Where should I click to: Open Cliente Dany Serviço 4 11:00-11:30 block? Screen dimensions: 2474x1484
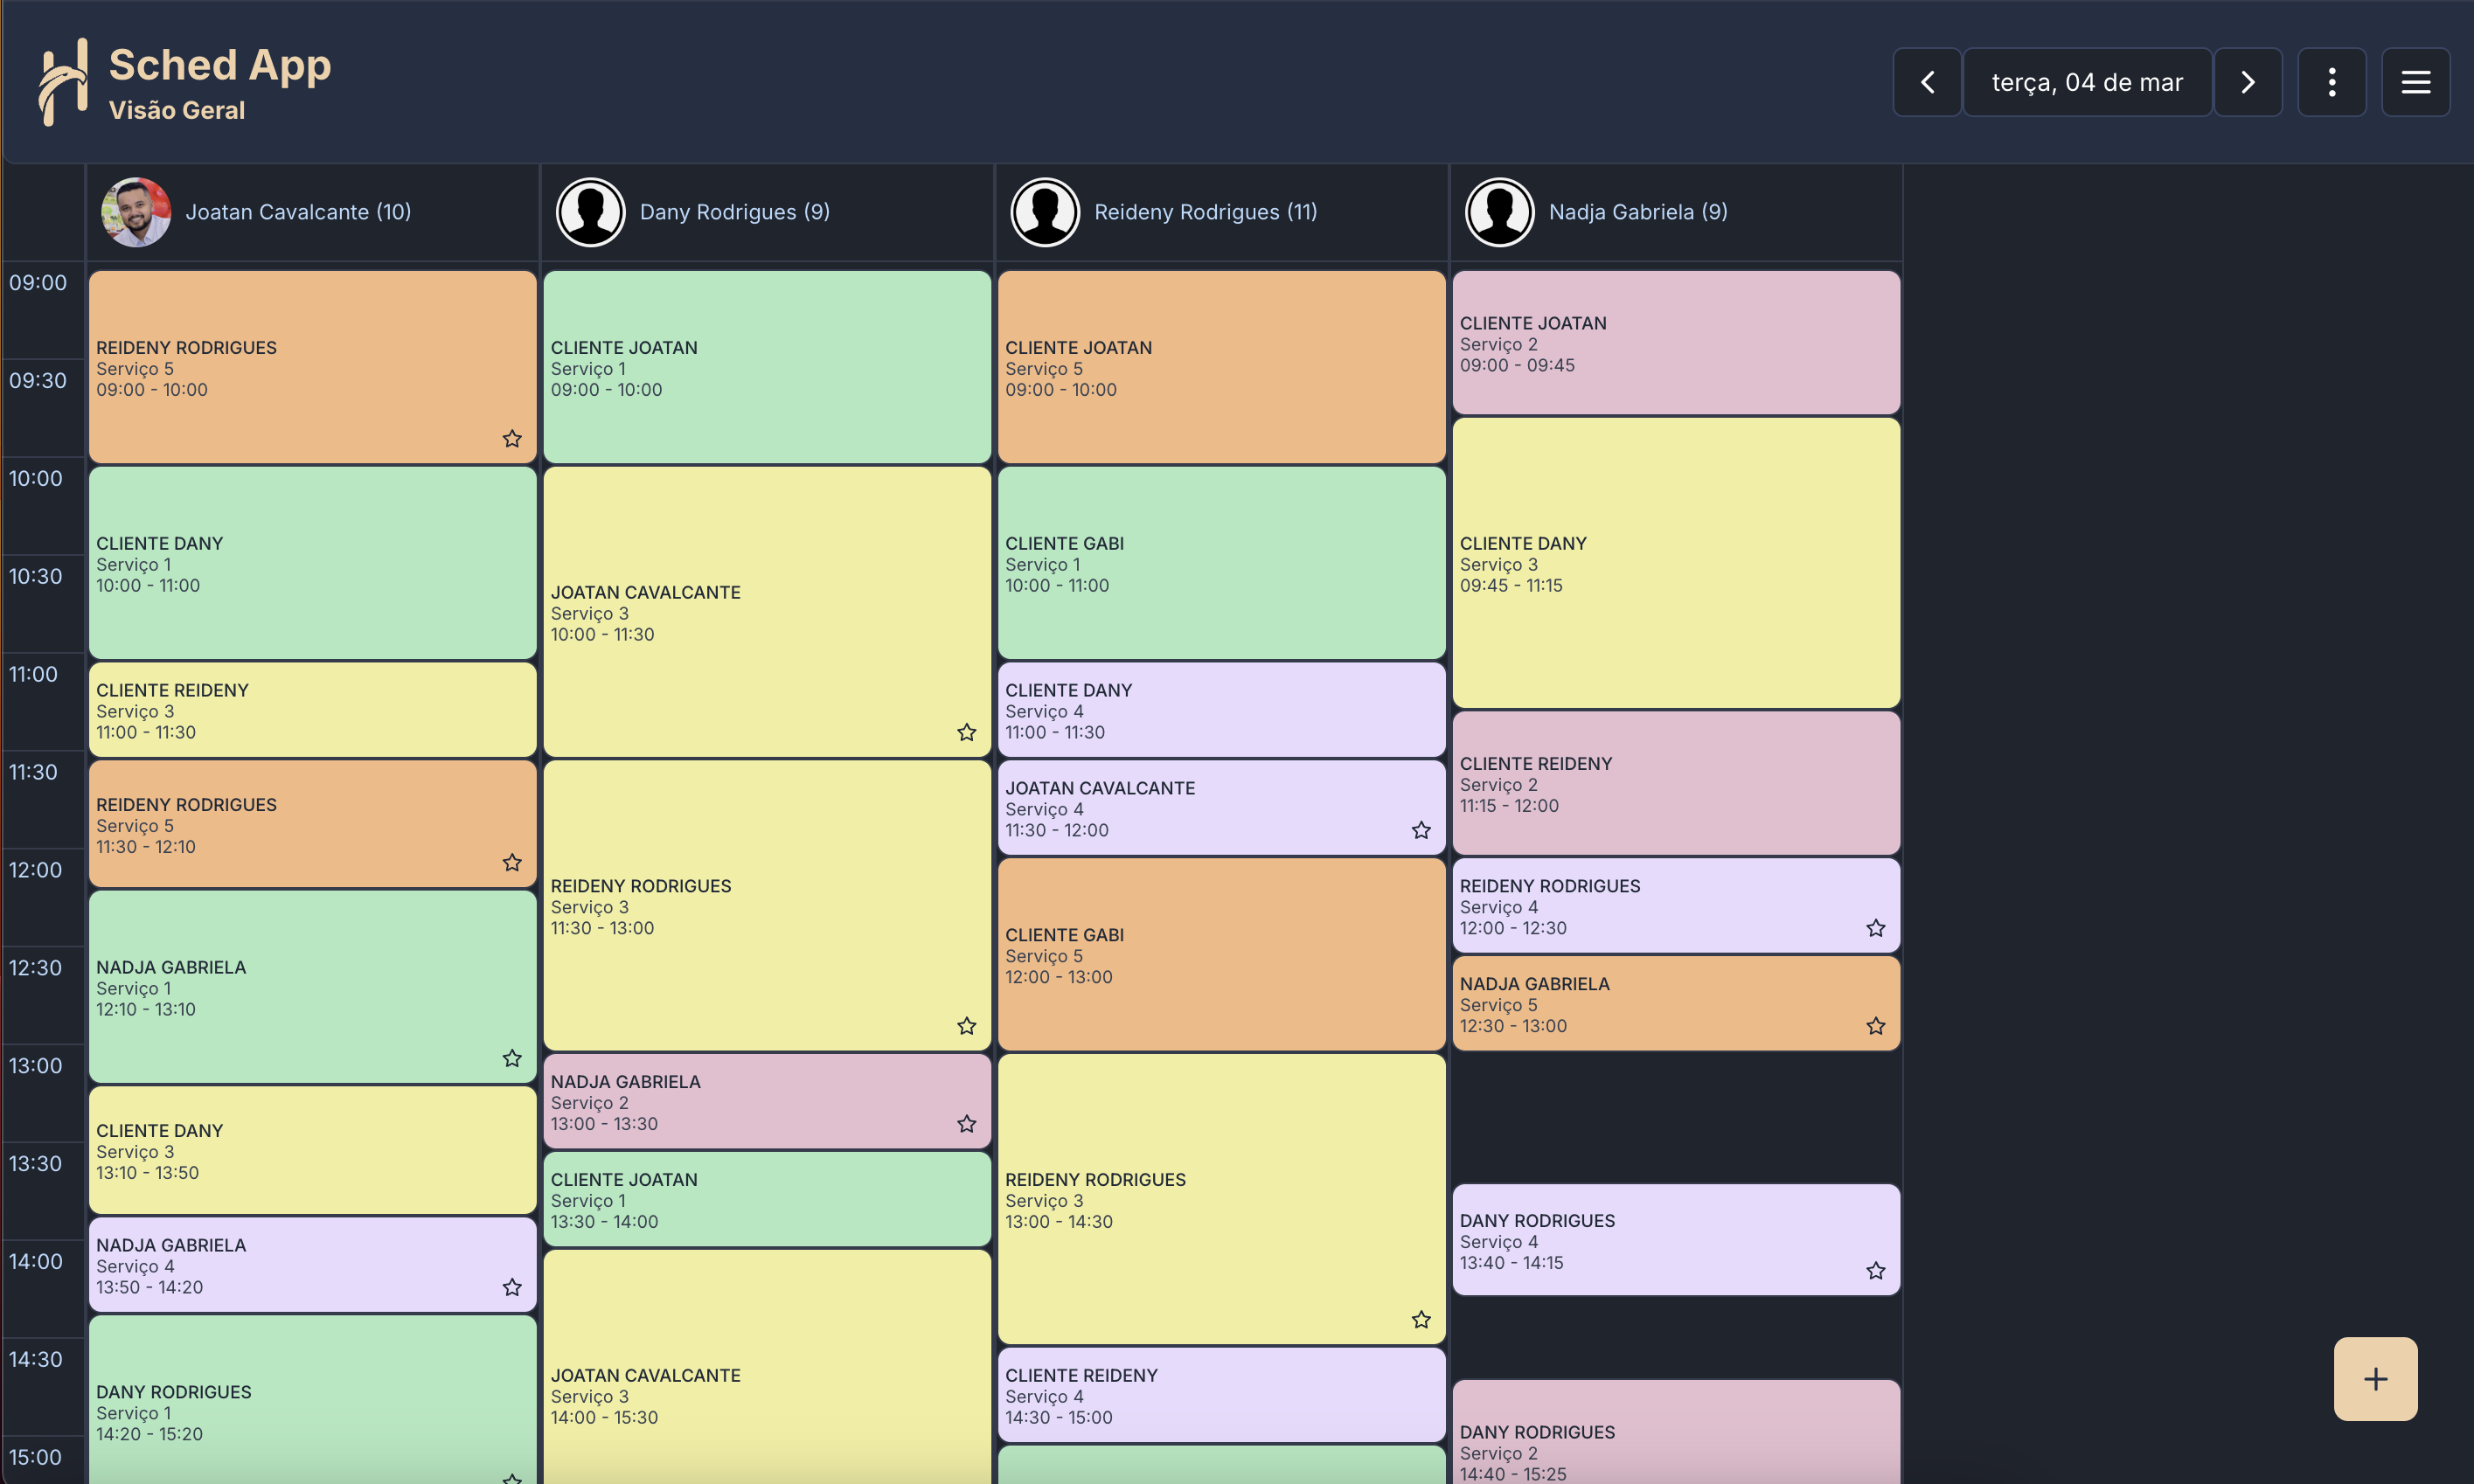click(1220, 710)
